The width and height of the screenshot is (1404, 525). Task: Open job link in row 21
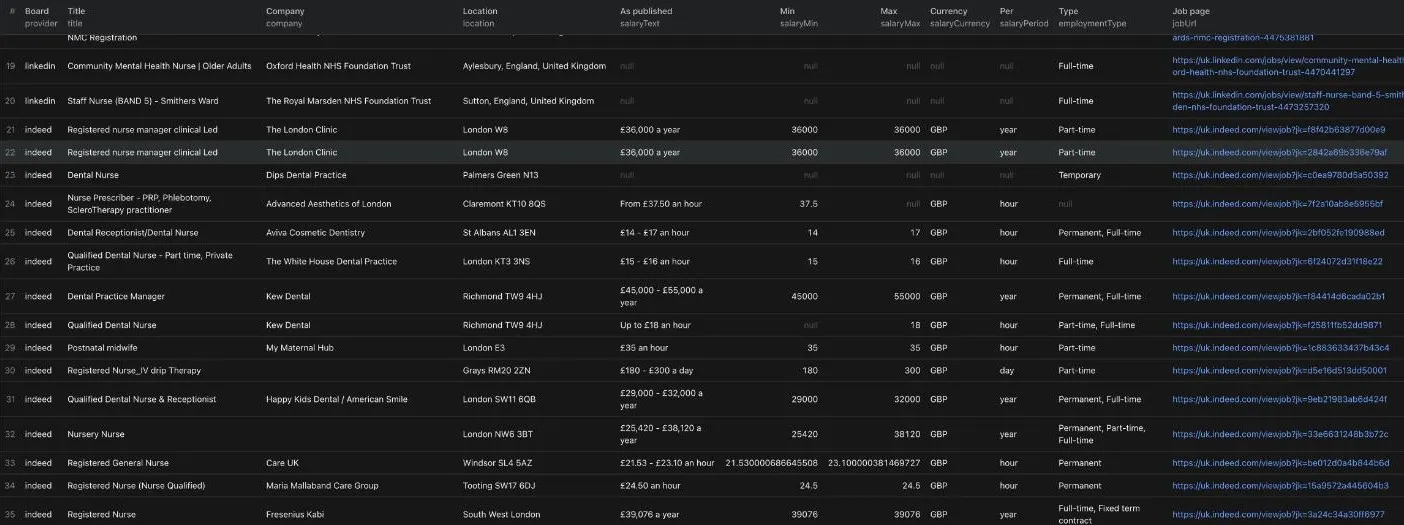[x=1279, y=129]
